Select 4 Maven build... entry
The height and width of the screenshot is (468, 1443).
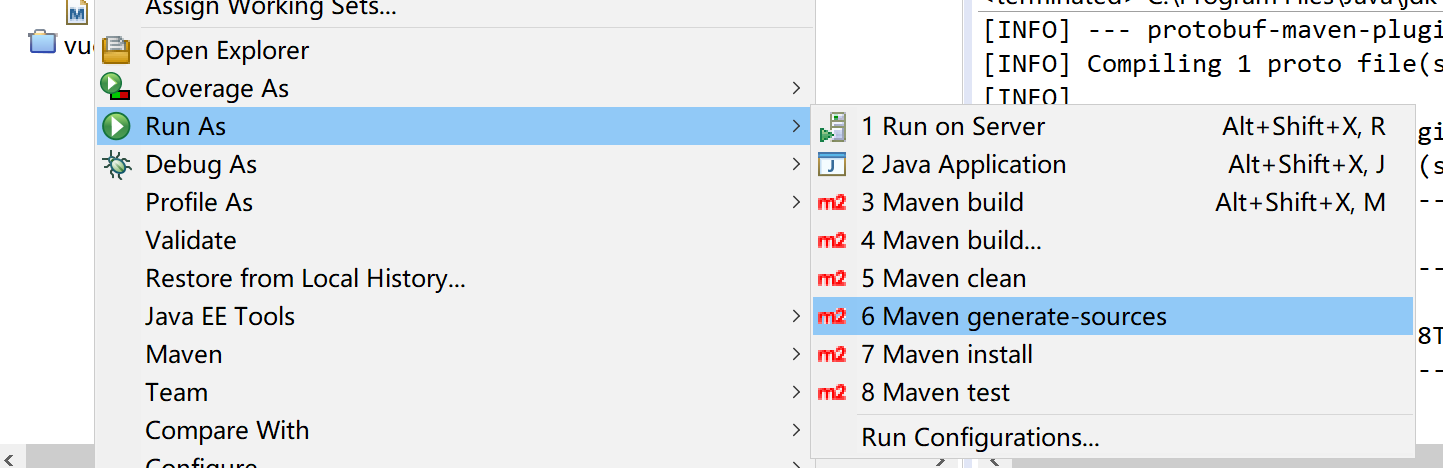coord(951,241)
